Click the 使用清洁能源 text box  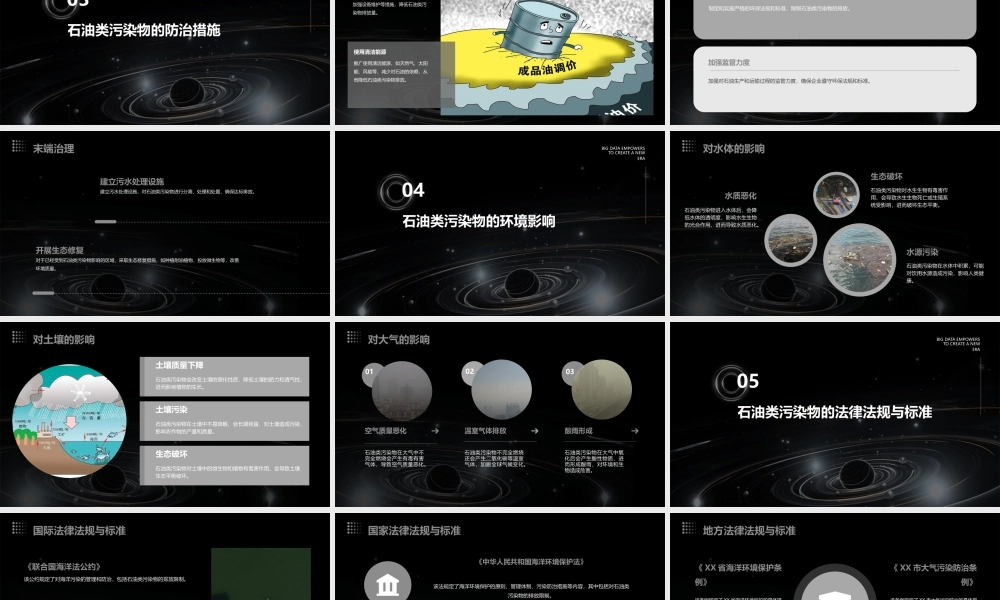coord(401,75)
